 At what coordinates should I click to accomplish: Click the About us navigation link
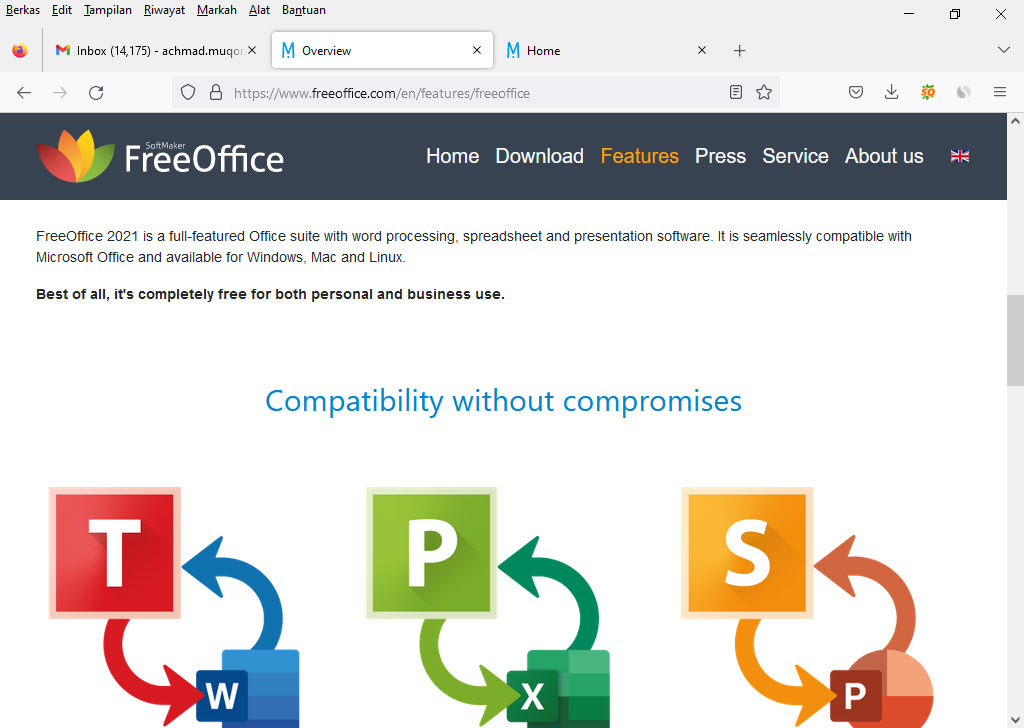[884, 156]
